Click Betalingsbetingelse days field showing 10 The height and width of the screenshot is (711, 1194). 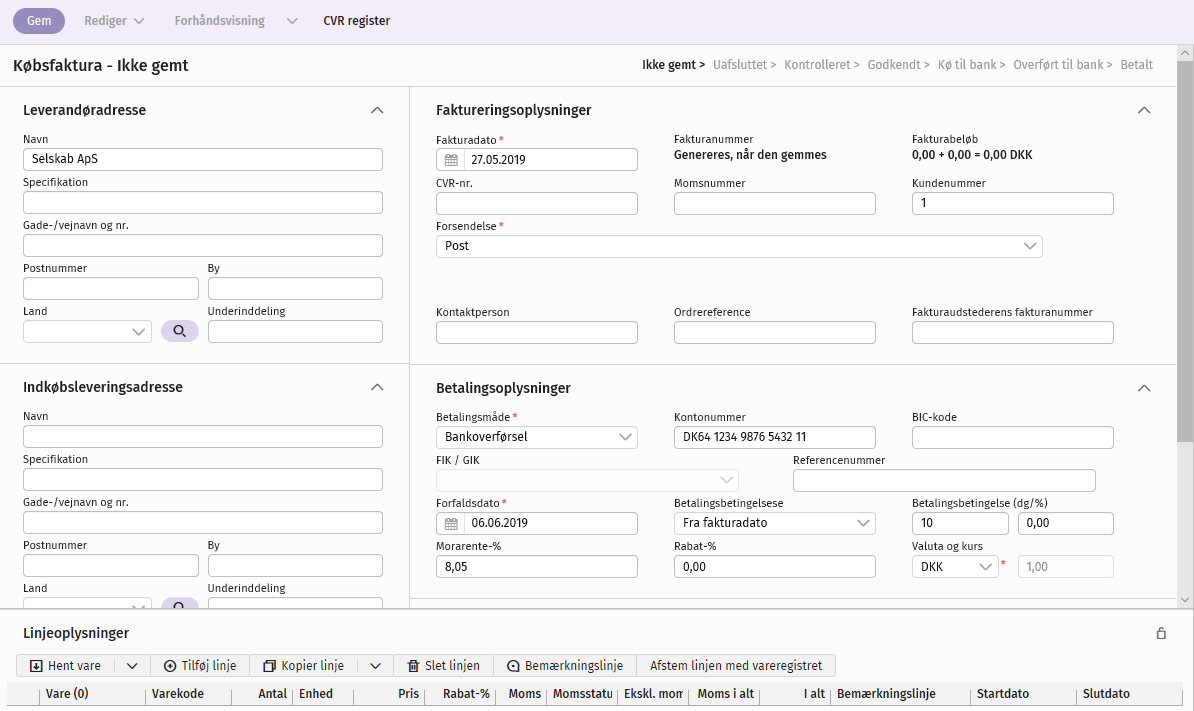click(960, 524)
